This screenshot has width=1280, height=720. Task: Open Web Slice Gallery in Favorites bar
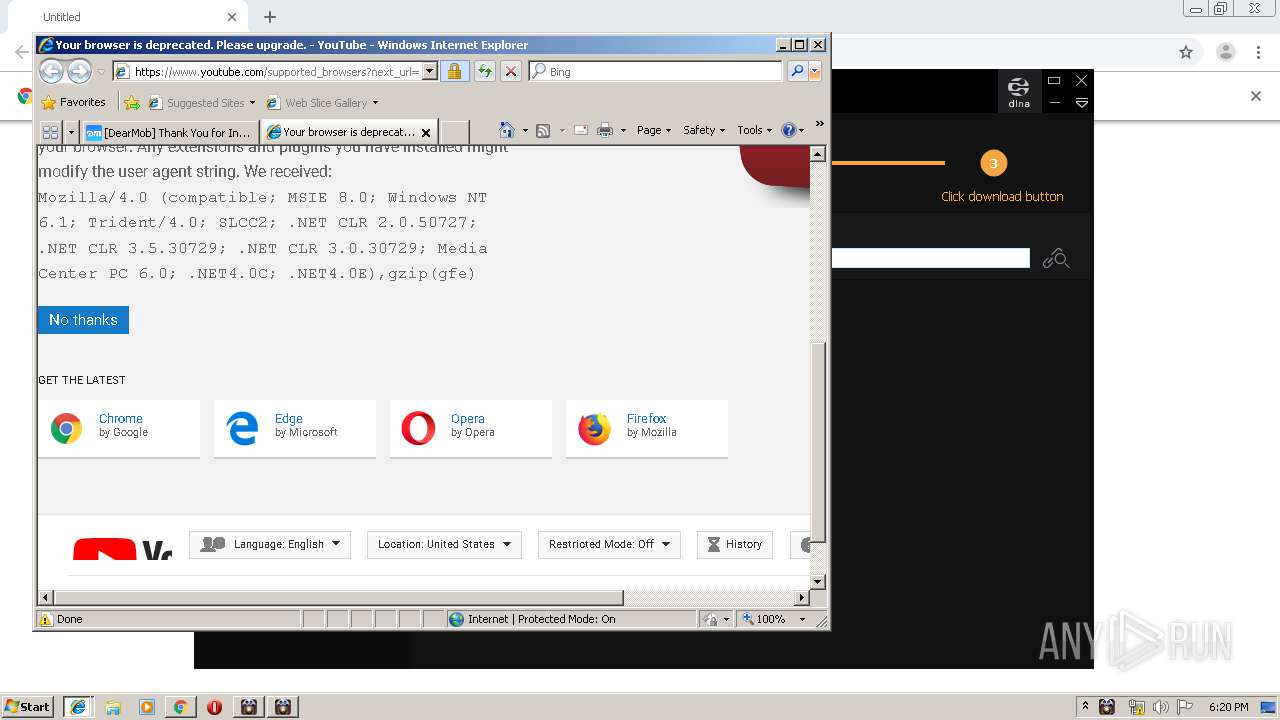tap(321, 102)
